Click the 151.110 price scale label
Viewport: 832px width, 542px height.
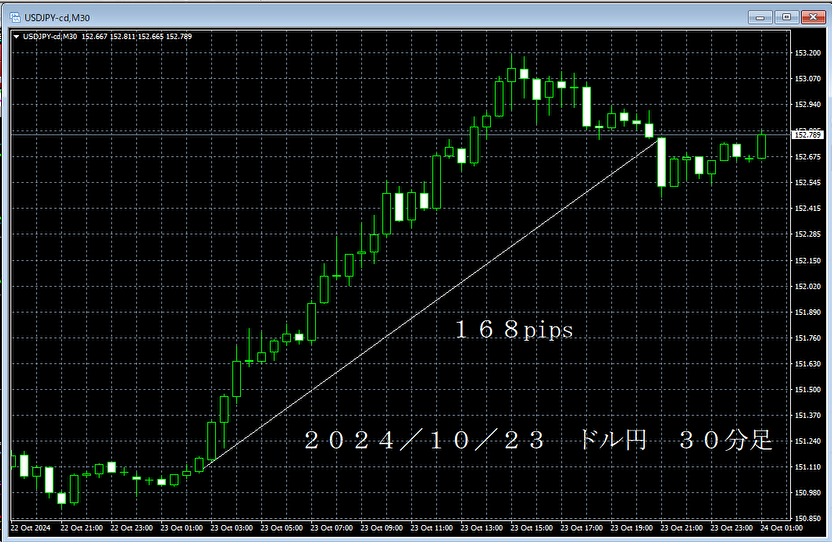[x=808, y=467]
